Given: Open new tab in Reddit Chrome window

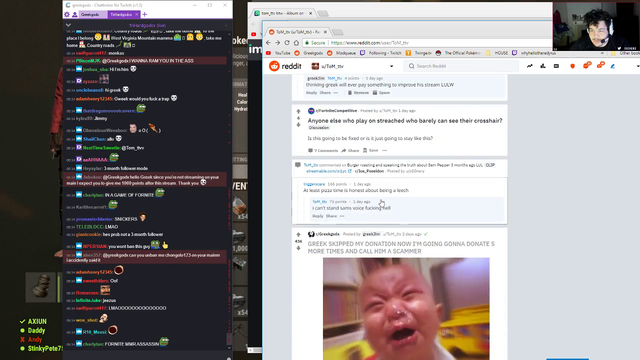Looking at the screenshot, I should click(338, 32).
